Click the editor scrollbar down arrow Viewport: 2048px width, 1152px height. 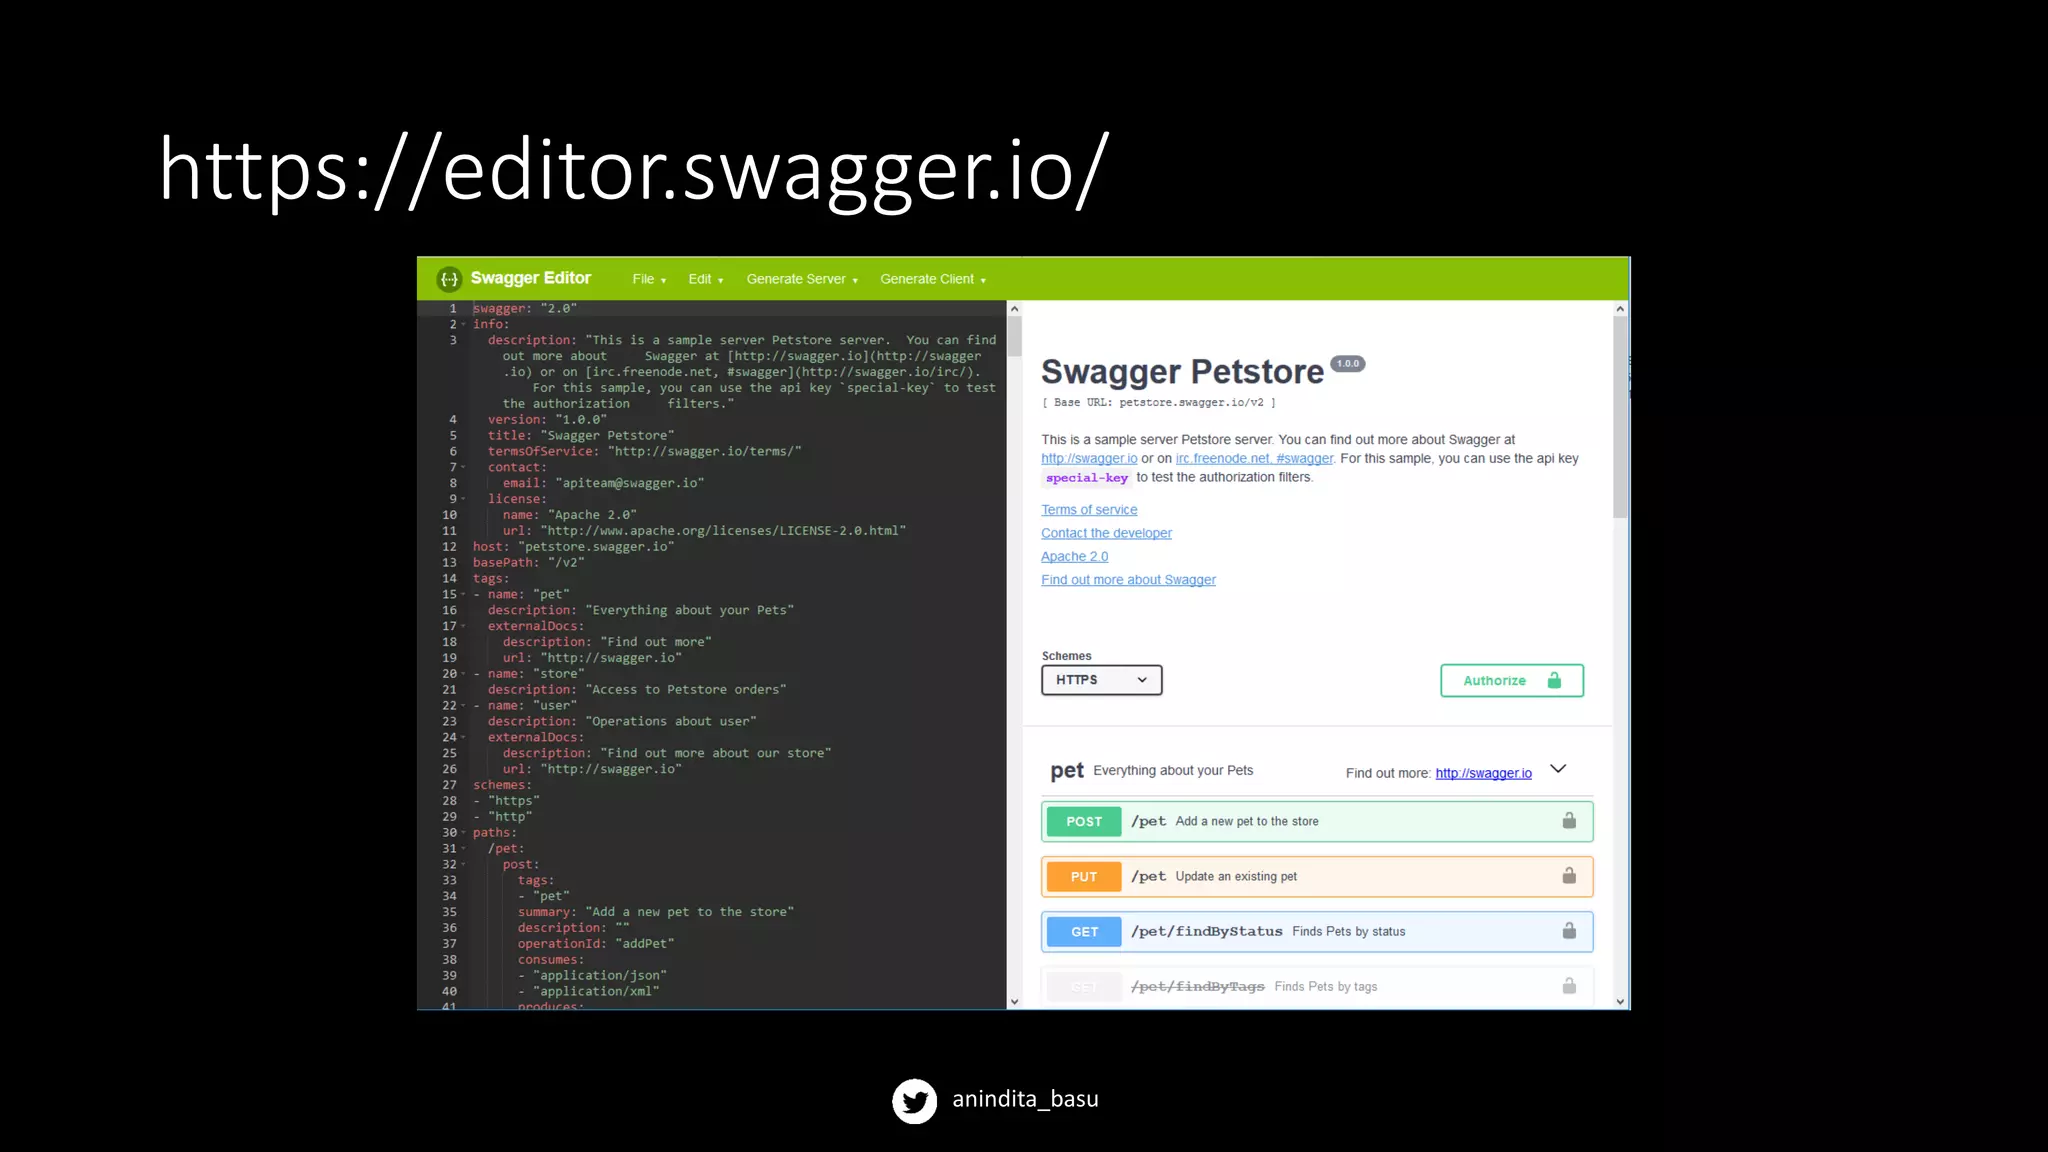(x=1014, y=1001)
